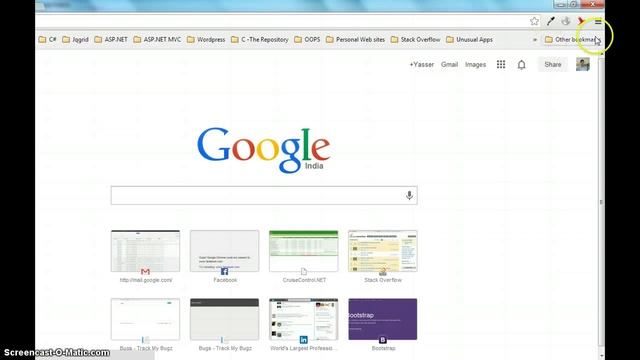640x360 pixels.
Task: Open the Personal Web sites bookmarks folder
Action: (x=356, y=40)
